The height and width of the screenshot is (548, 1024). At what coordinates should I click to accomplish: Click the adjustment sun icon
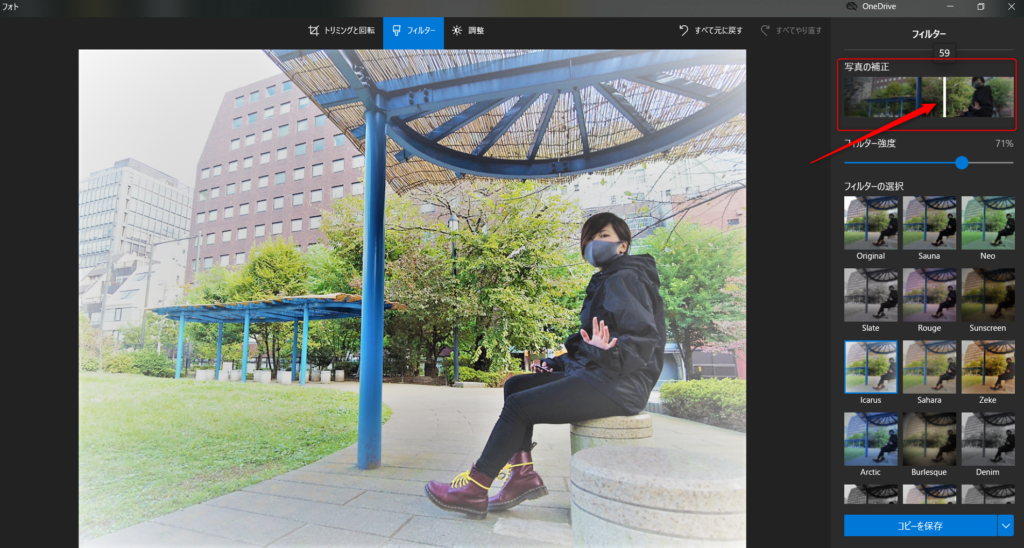[457, 30]
